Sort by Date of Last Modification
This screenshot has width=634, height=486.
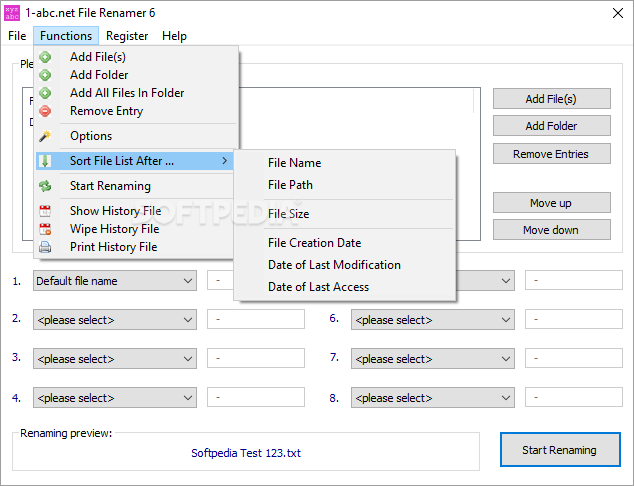[x=344, y=265]
